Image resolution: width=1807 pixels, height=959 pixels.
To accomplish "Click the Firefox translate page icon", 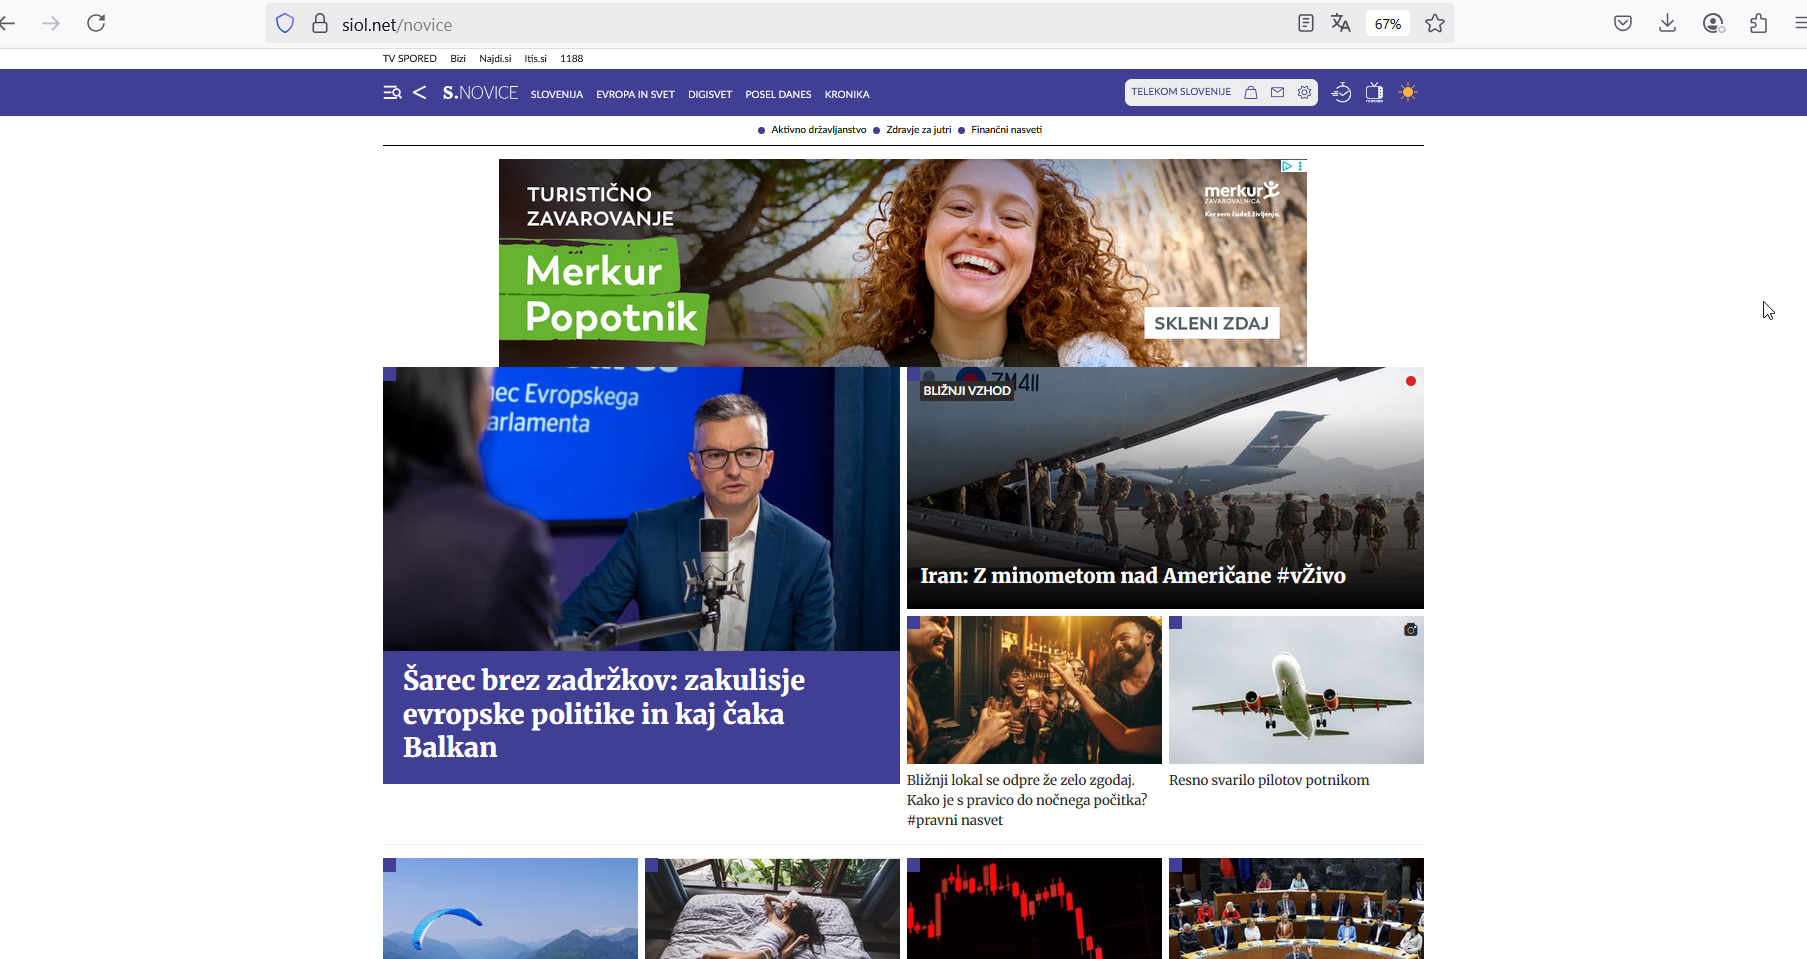I will pos(1341,23).
